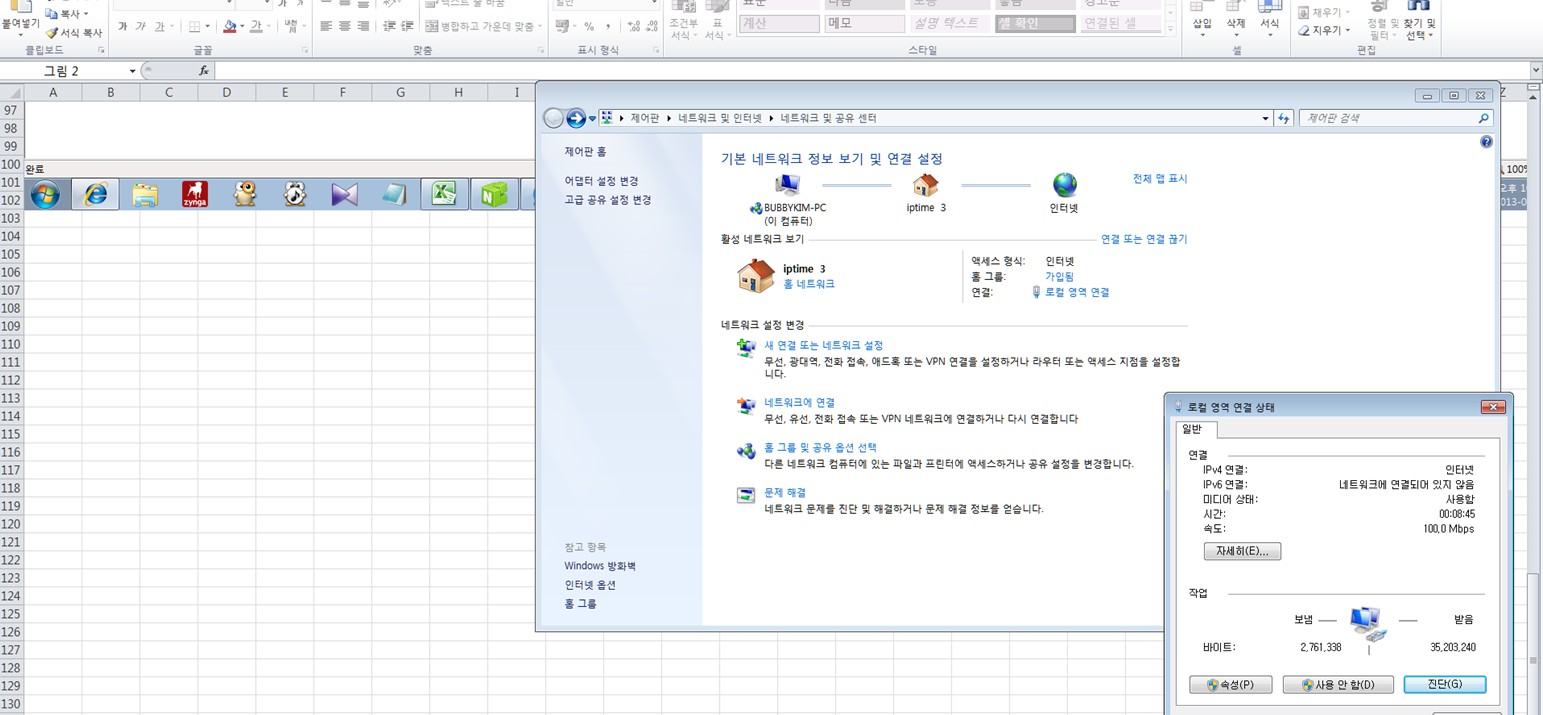Toggle center text alignment in Excel

344,27
